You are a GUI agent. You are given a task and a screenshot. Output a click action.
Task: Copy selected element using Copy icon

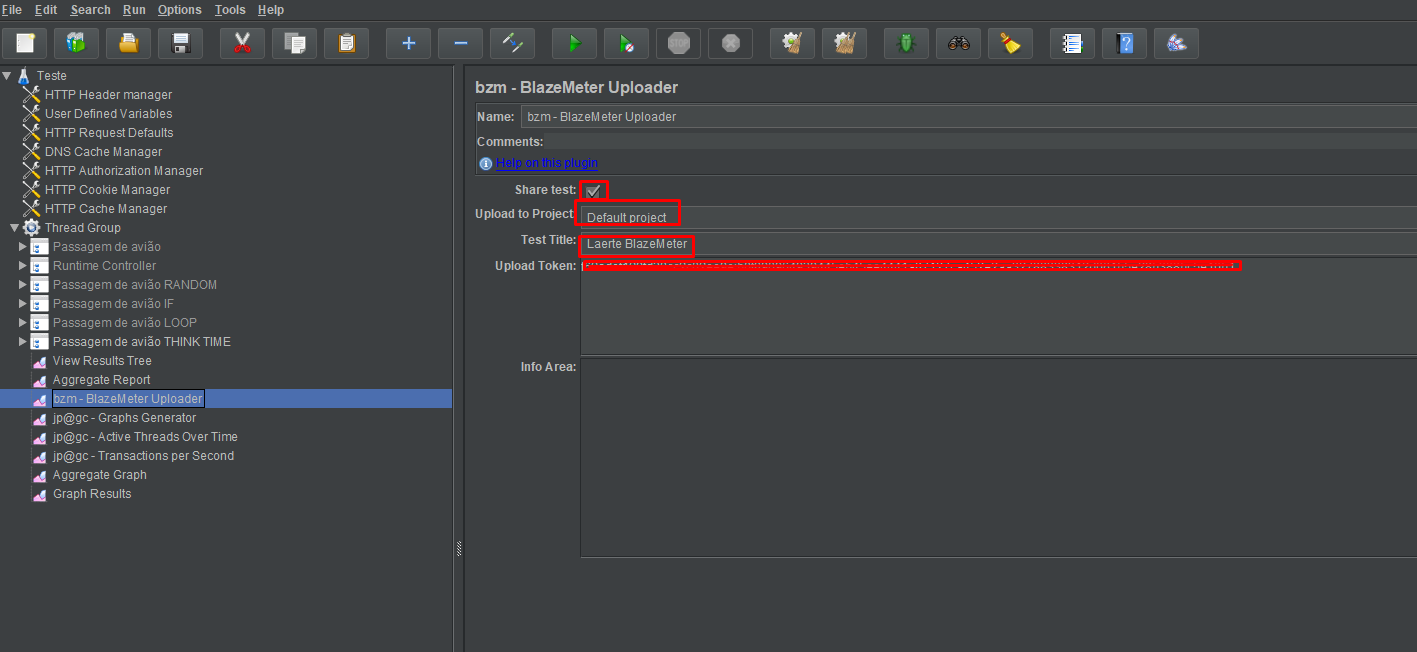click(294, 43)
